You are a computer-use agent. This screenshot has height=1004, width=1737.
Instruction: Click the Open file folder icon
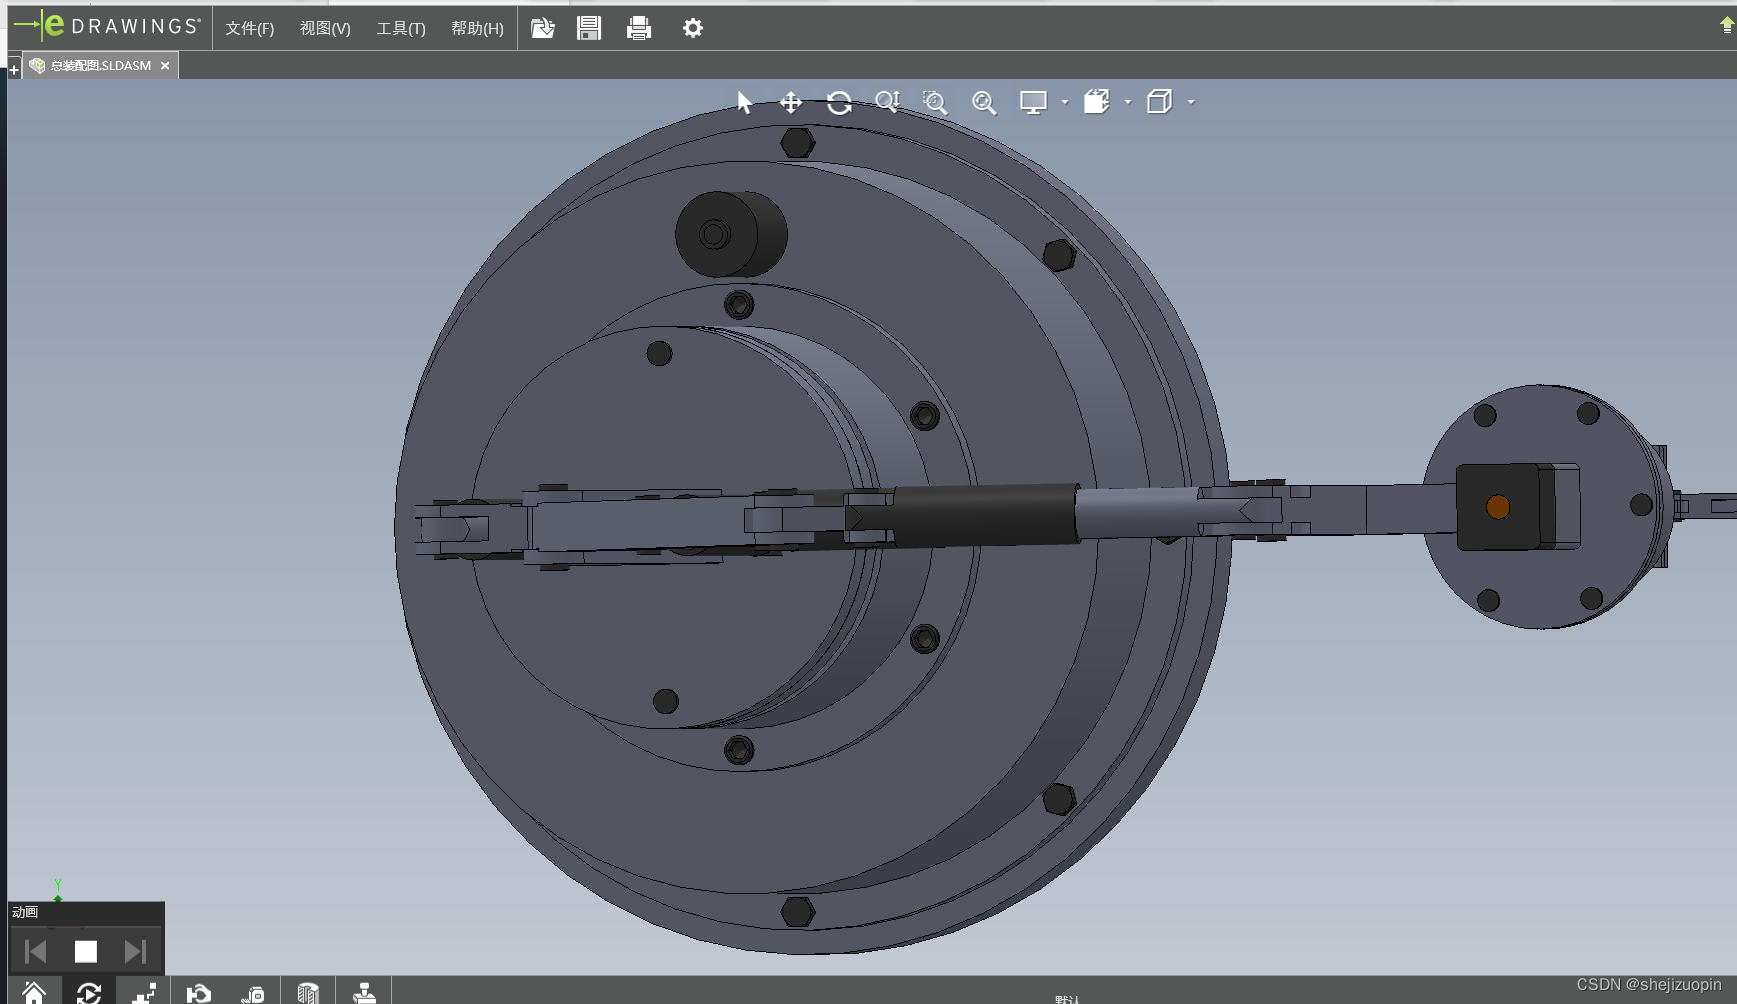tap(542, 28)
